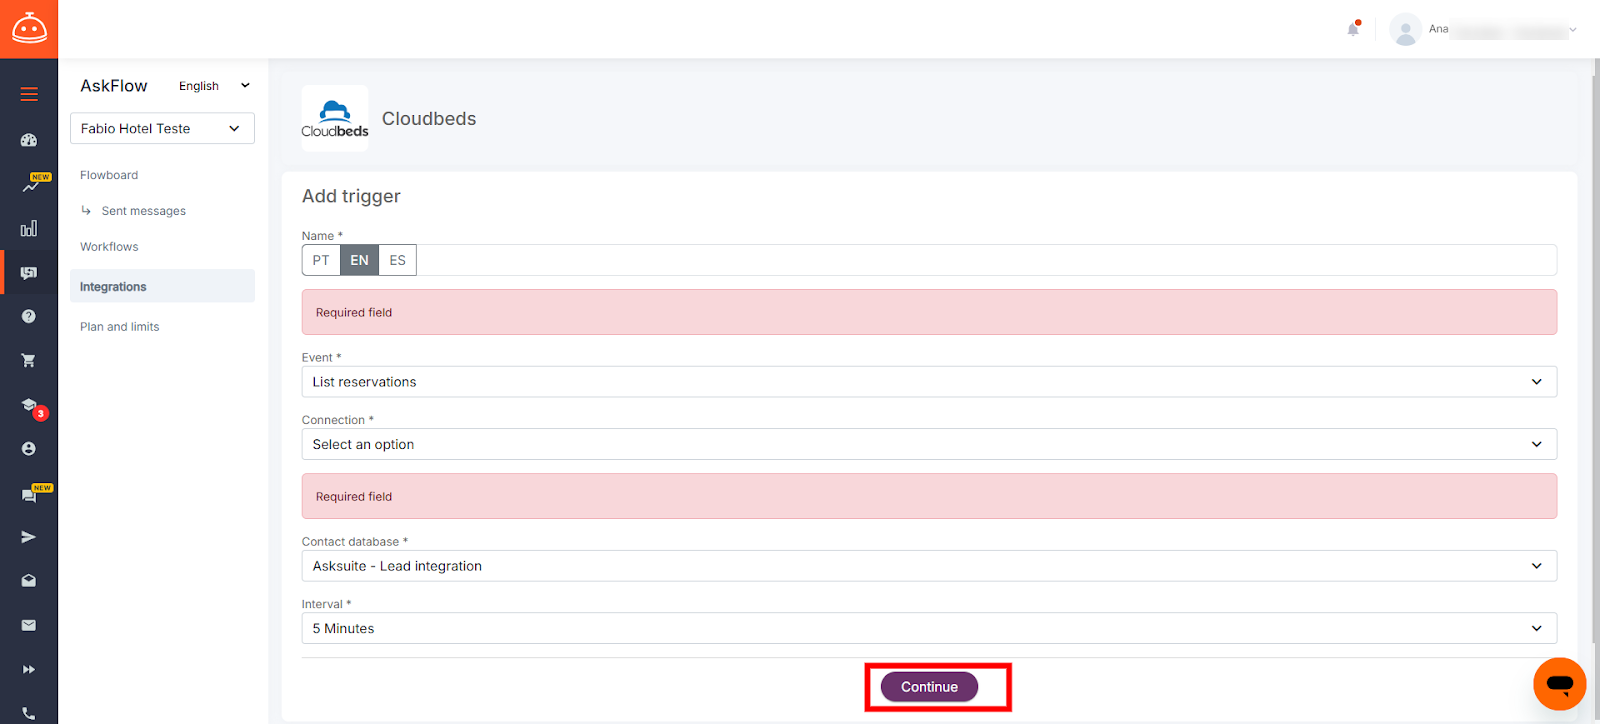Open the dashboard gauge icon
The height and width of the screenshot is (724, 1600).
[x=29, y=140]
